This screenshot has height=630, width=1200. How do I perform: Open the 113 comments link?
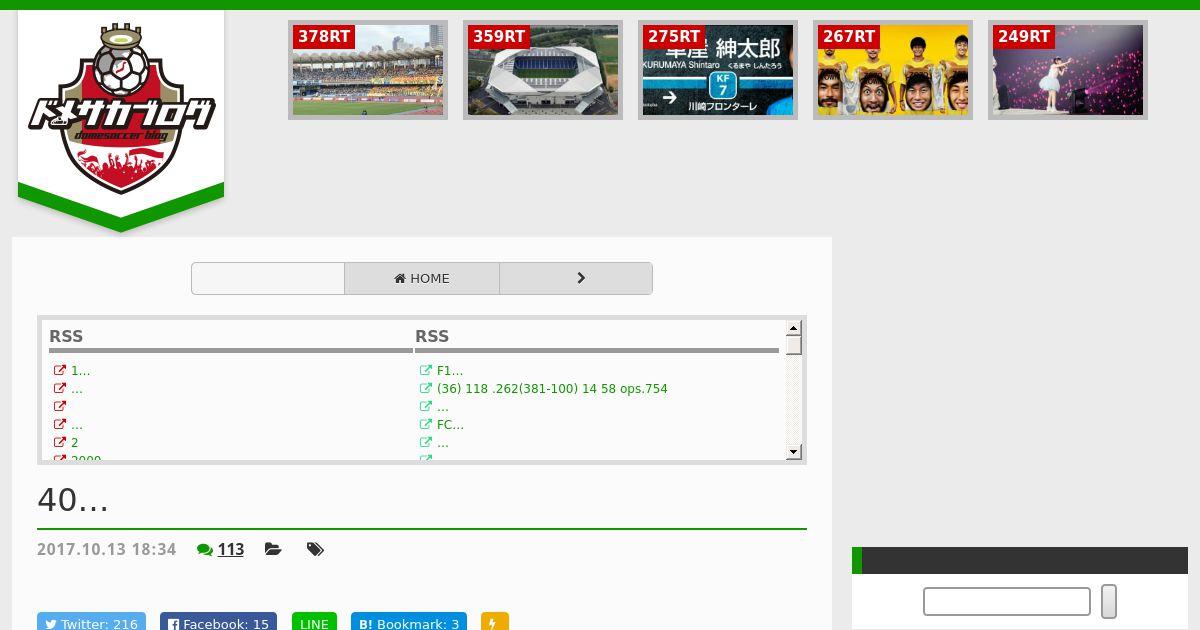tap(231, 549)
